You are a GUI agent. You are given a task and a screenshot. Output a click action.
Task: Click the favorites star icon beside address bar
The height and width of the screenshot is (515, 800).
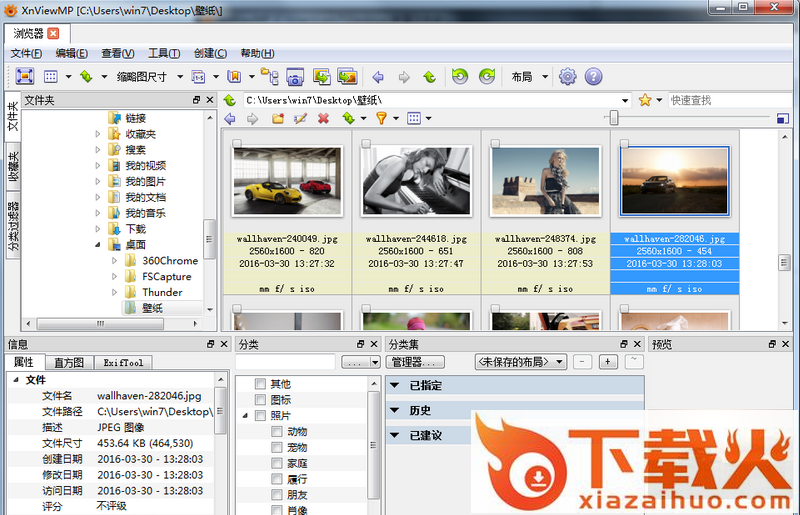pyautogui.click(x=646, y=100)
